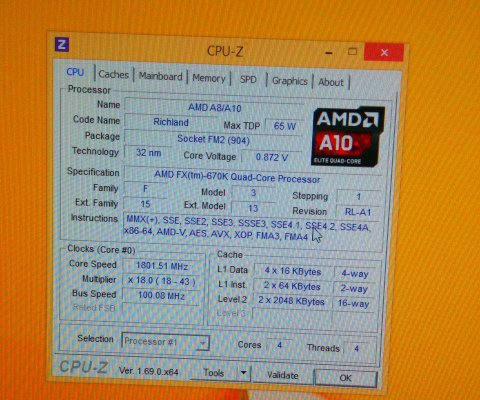Click the Max TDP value 65 W
The image size is (480, 400).
click(284, 126)
